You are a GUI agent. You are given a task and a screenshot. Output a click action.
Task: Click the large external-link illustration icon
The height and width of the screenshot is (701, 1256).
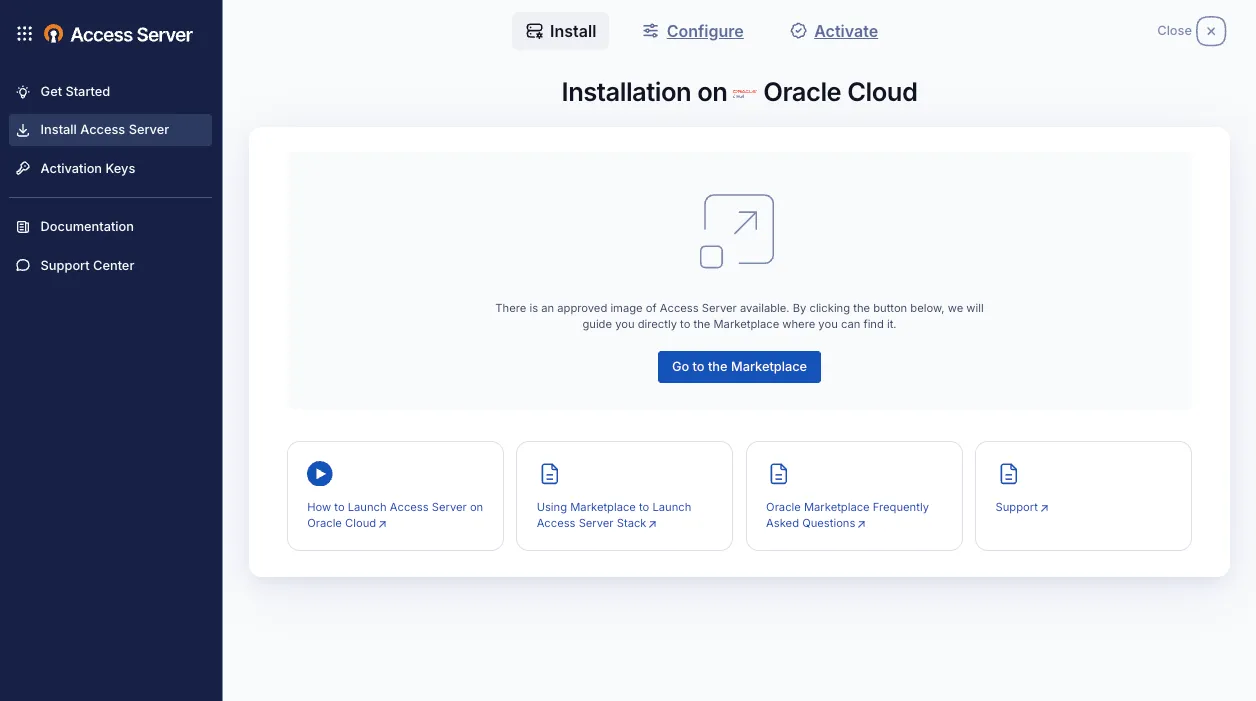pyautogui.click(x=738, y=231)
